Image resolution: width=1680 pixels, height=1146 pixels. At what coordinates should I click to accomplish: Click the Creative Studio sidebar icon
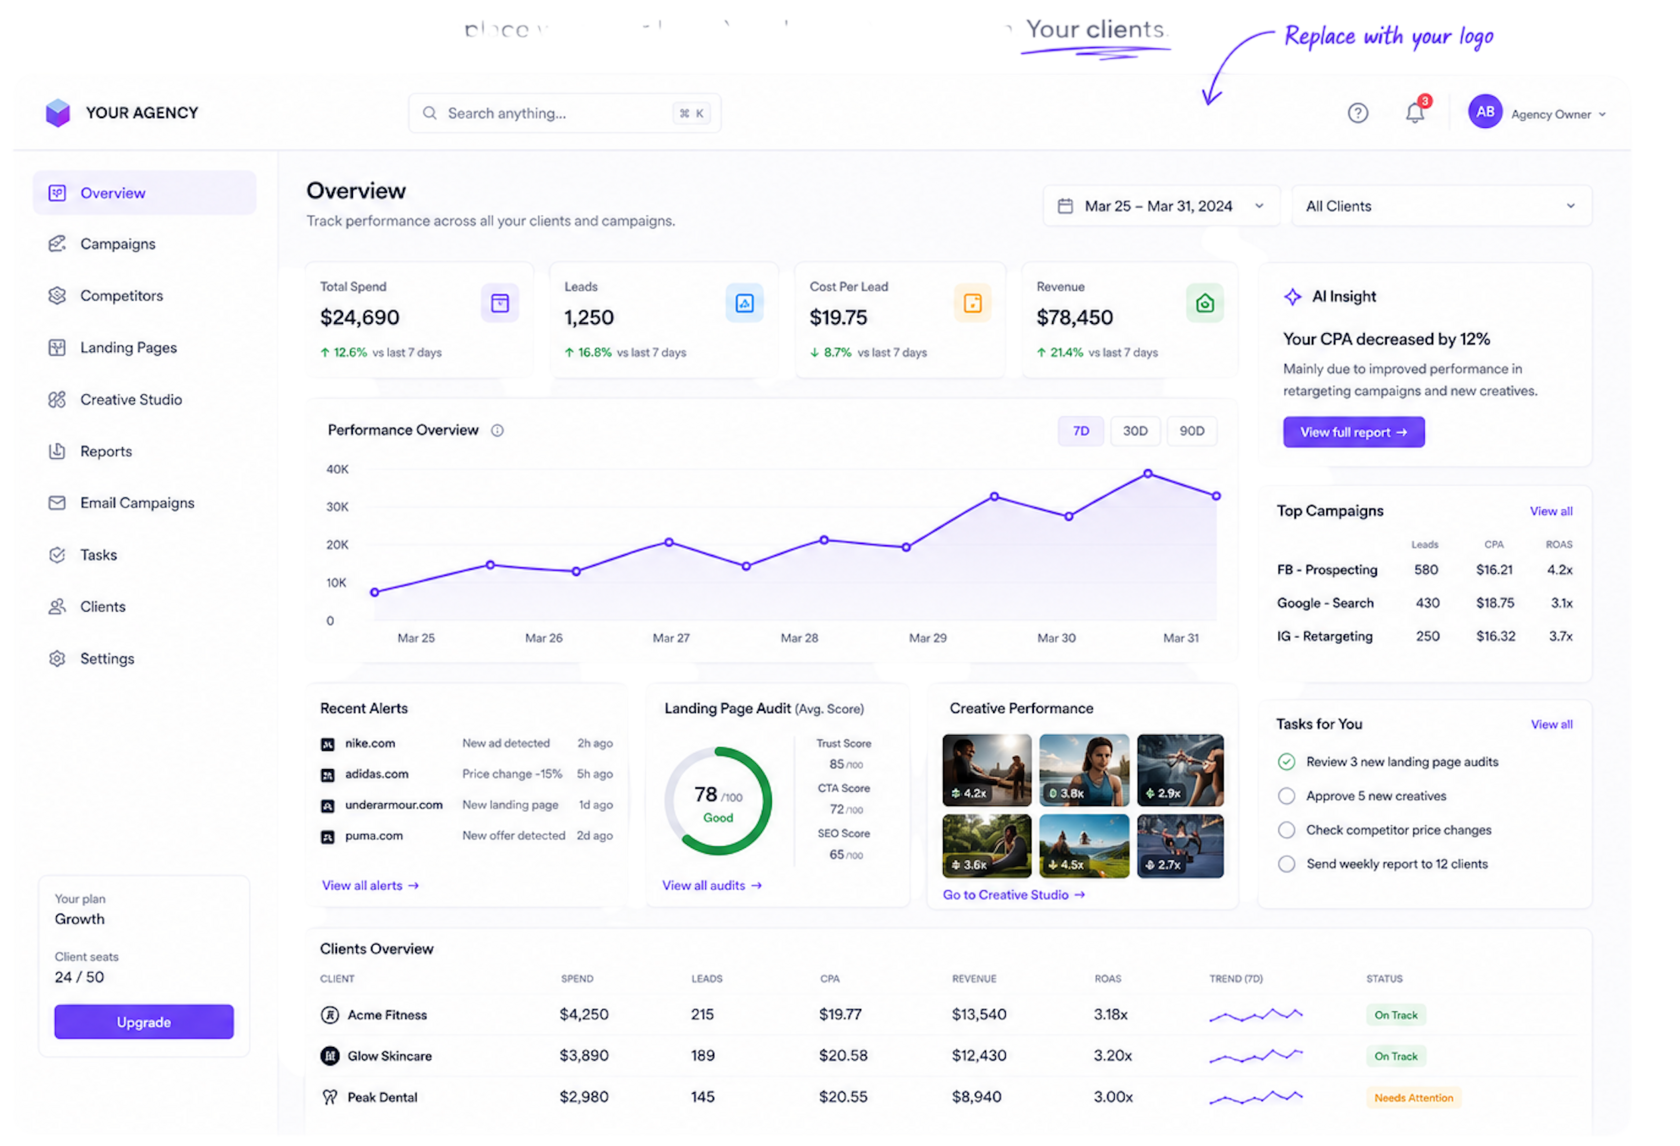pyautogui.click(x=57, y=400)
